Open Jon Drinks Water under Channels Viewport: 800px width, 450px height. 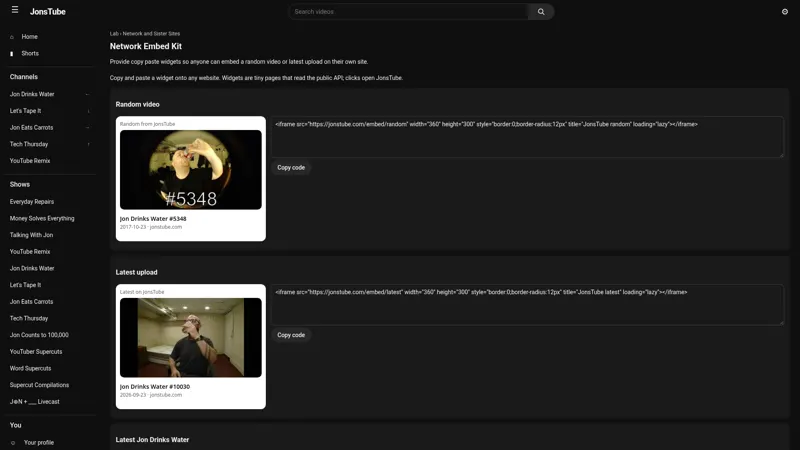(32, 94)
